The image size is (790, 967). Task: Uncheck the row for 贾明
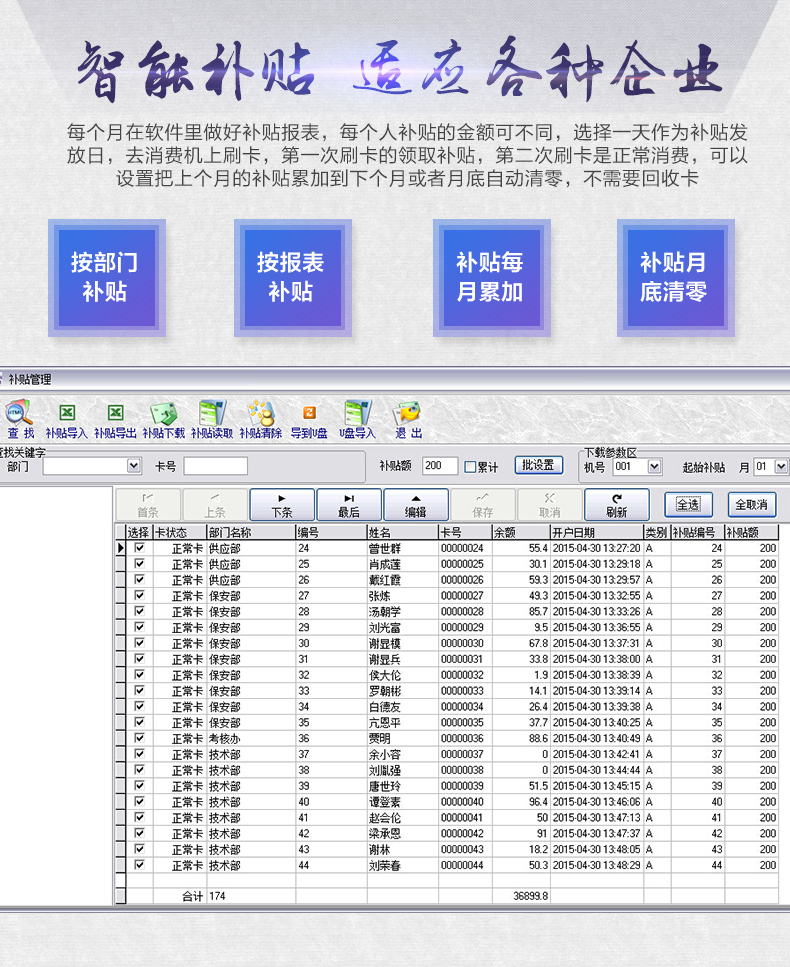[139, 738]
